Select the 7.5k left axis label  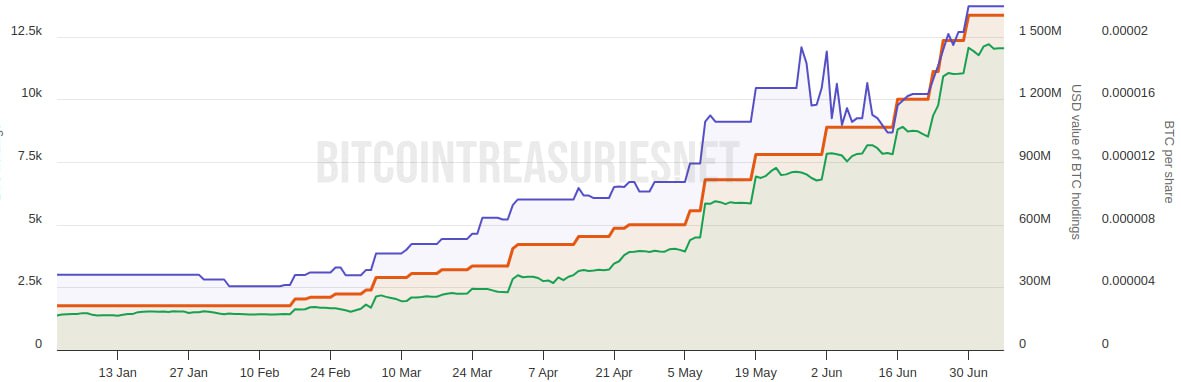pyautogui.click(x=30, y=156)
